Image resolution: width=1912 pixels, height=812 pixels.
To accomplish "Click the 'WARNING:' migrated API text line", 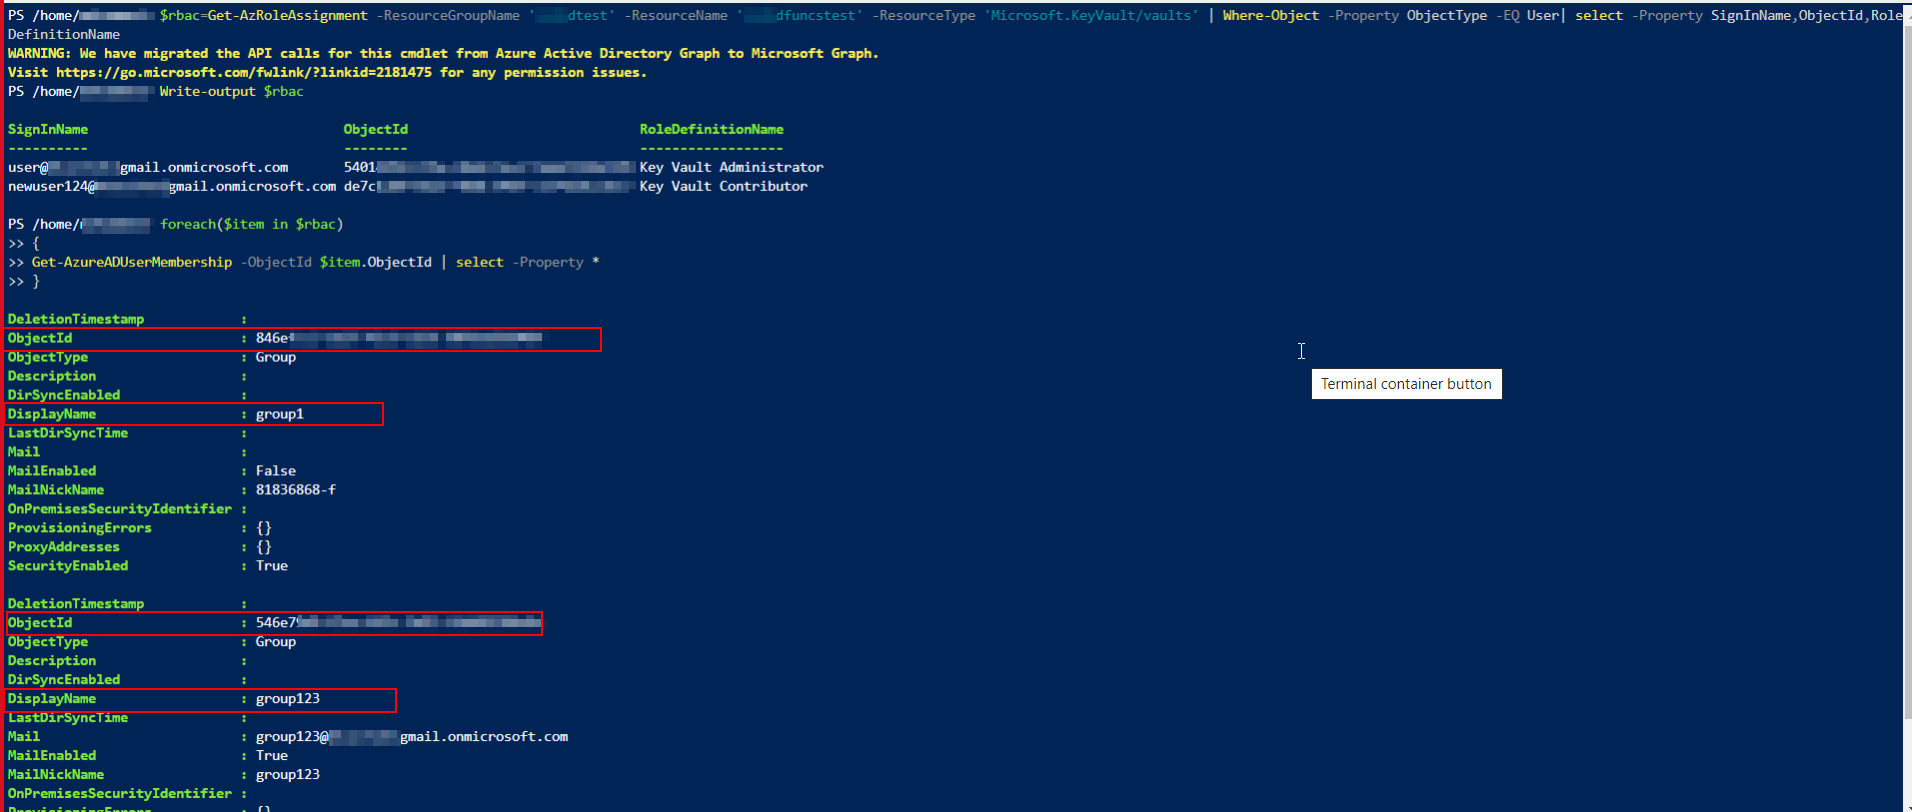I will point(443,53).
